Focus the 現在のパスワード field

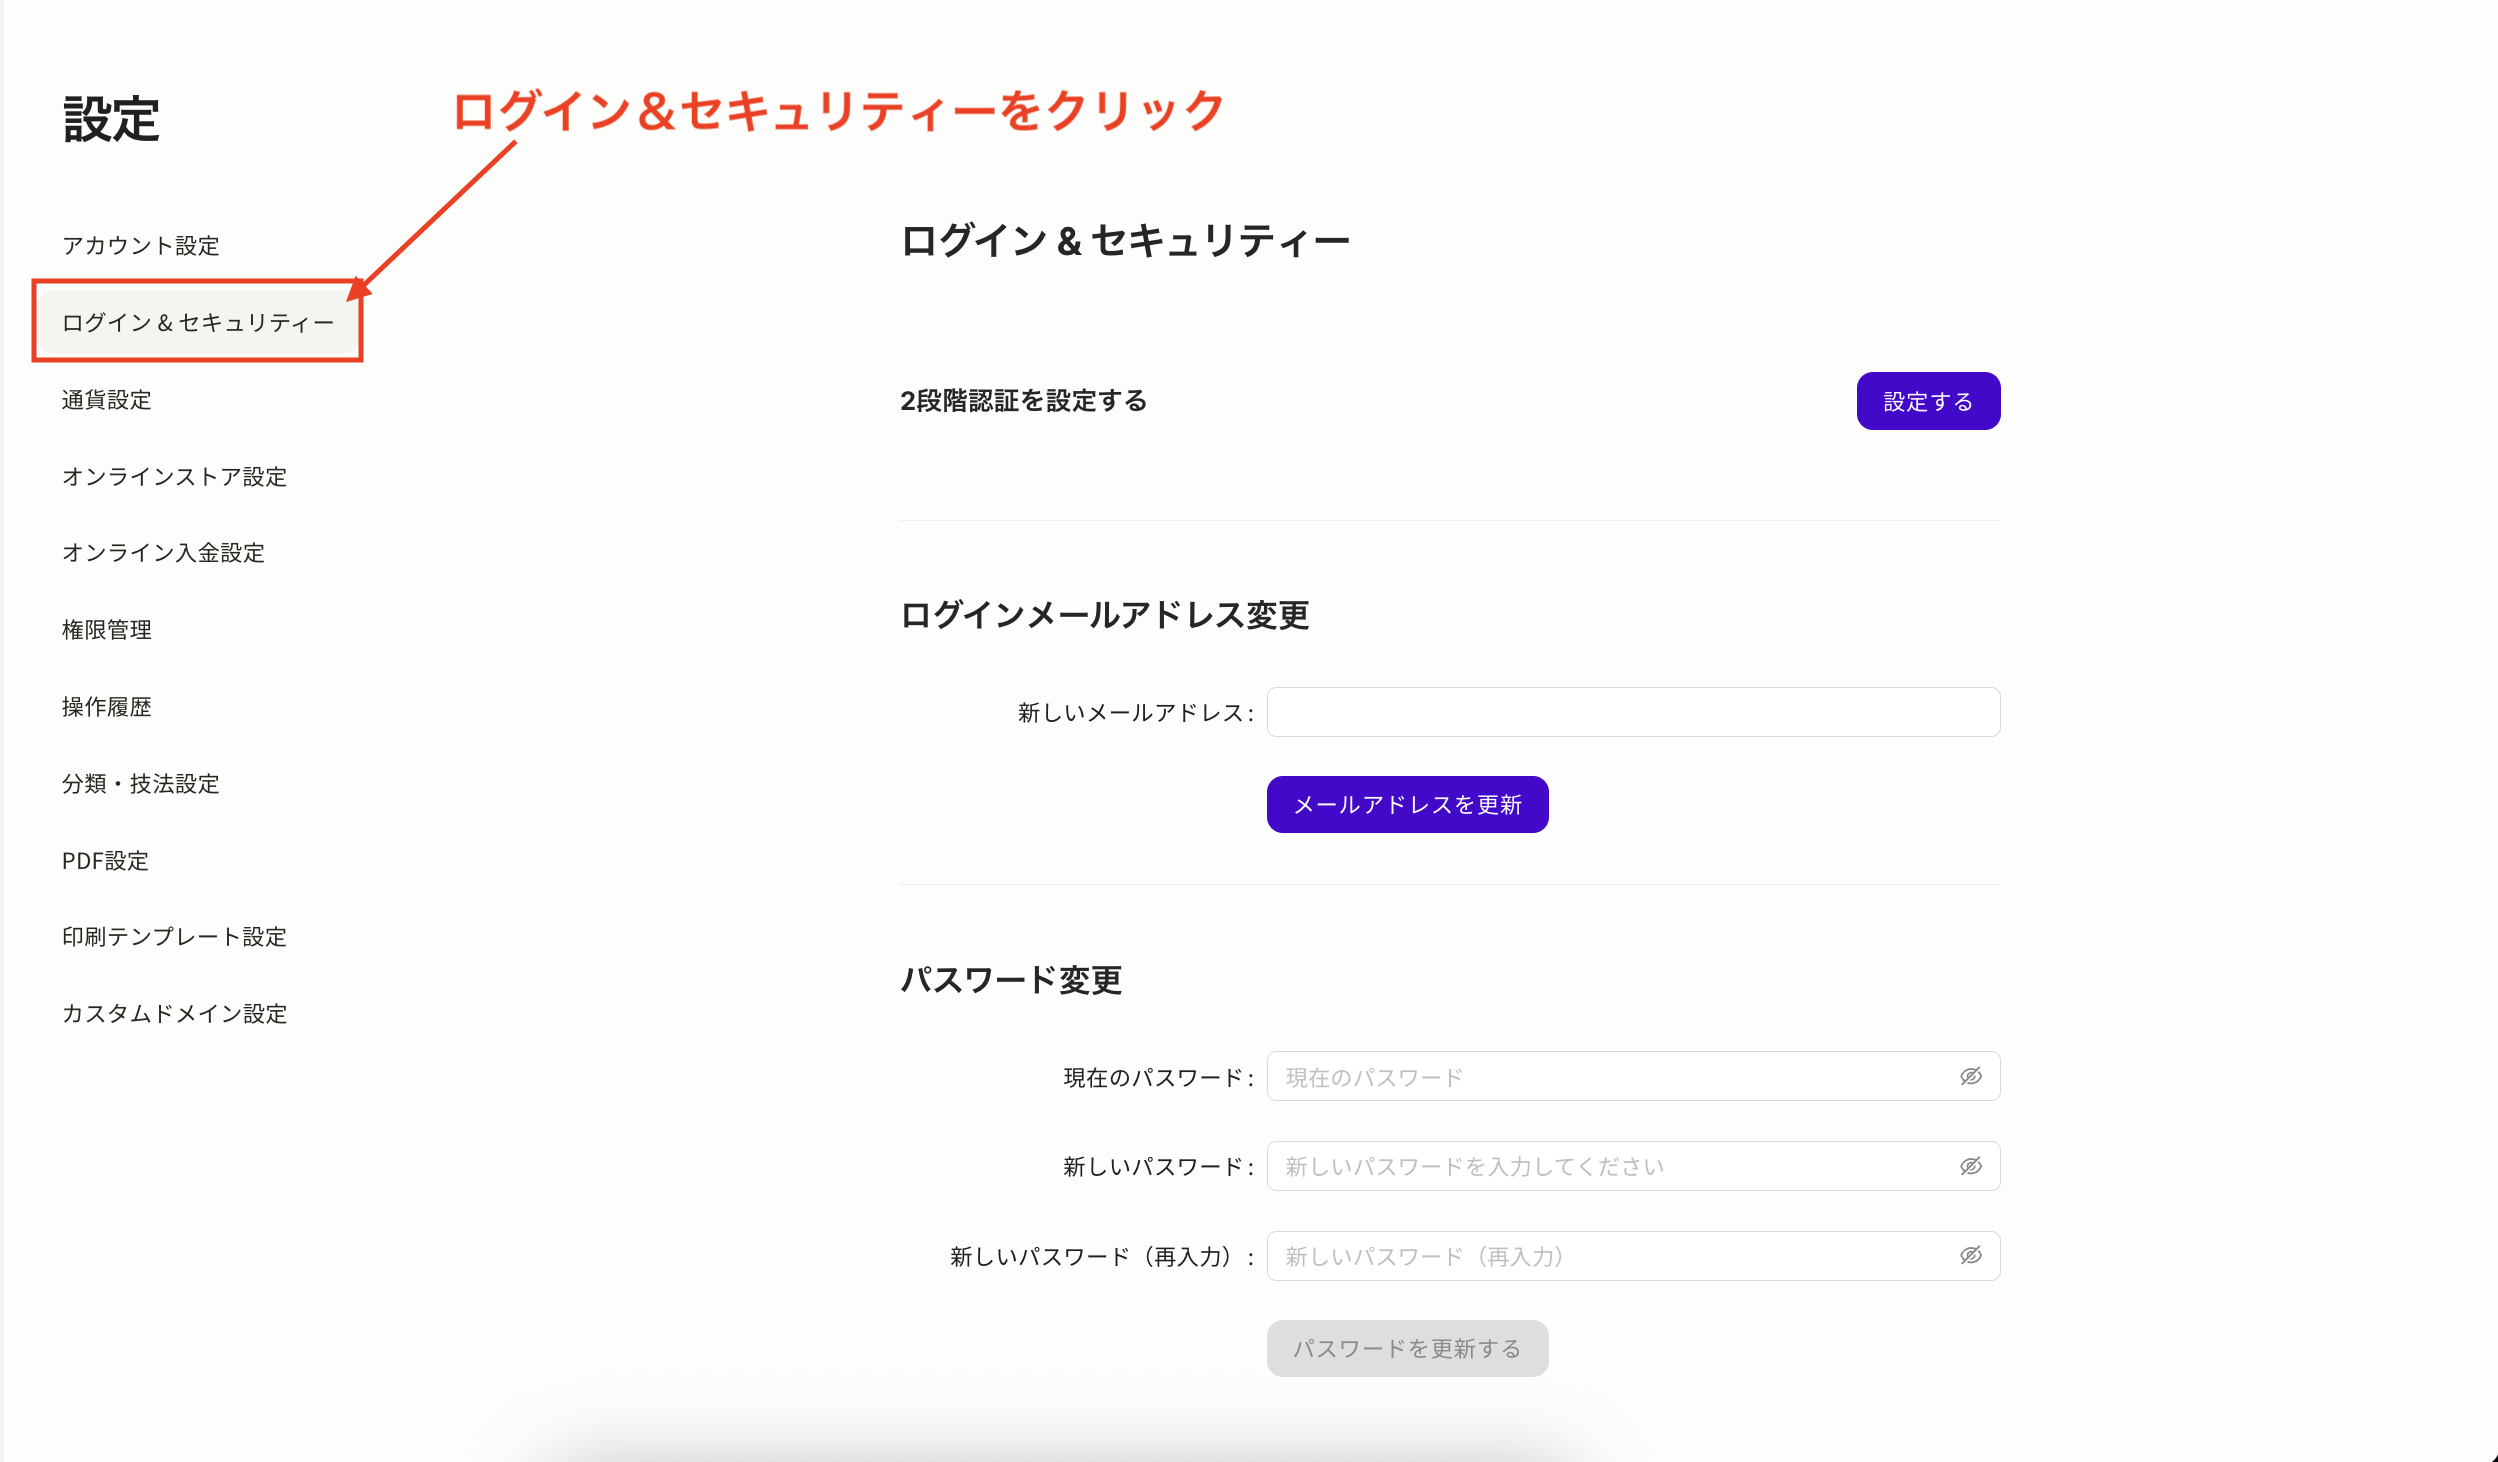pos(1600,1076)
